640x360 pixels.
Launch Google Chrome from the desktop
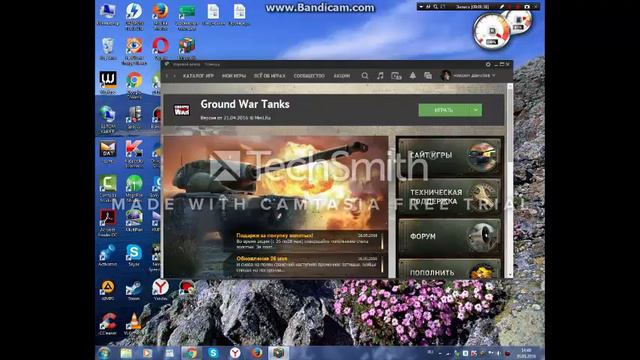(134, 84)
